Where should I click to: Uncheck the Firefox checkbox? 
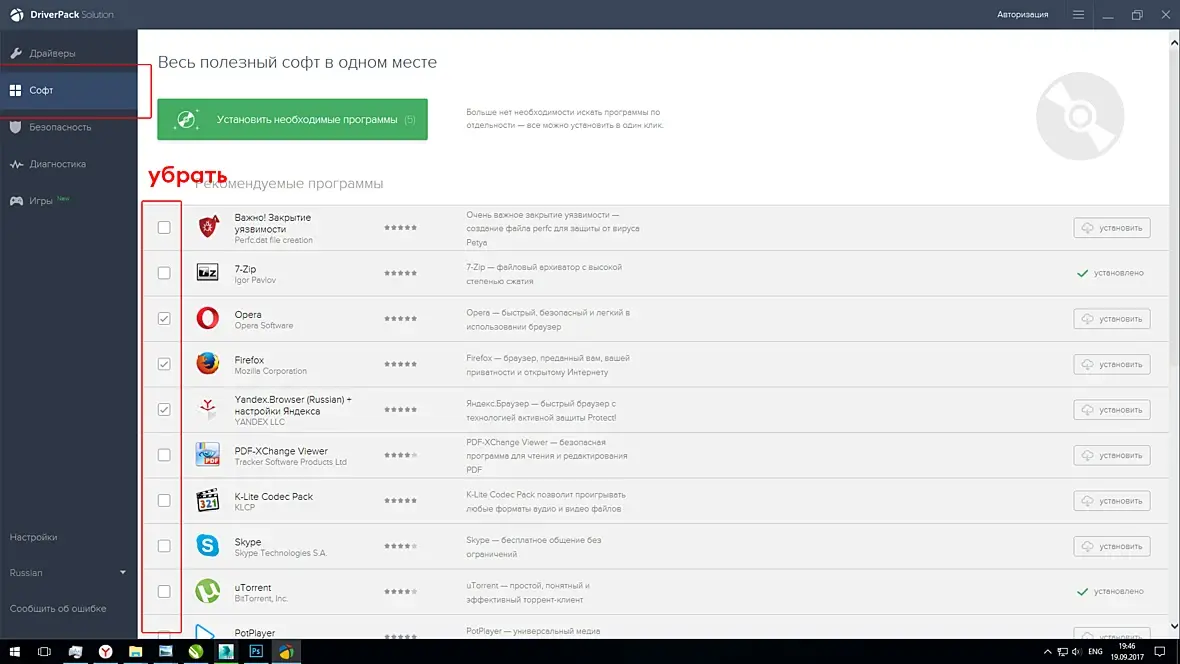pos(164,364)
